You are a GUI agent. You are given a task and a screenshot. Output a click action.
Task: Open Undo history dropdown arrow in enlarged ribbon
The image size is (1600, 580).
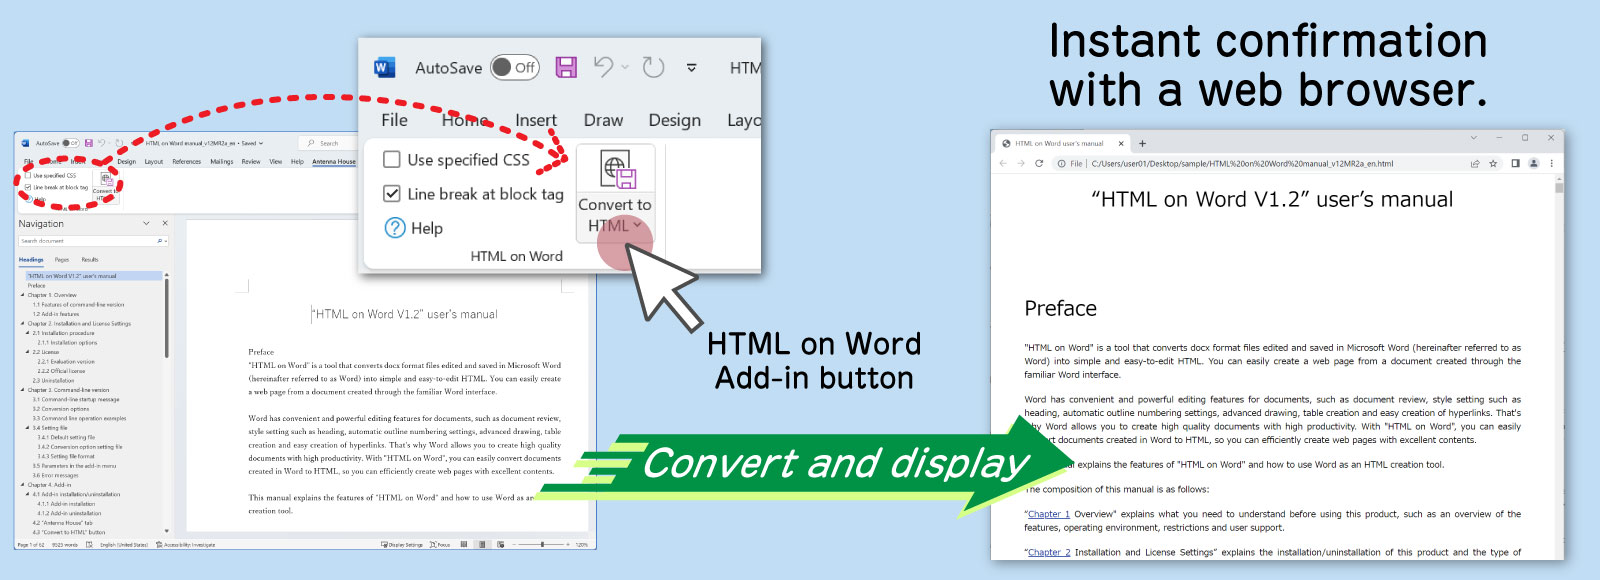pos(625,67)
